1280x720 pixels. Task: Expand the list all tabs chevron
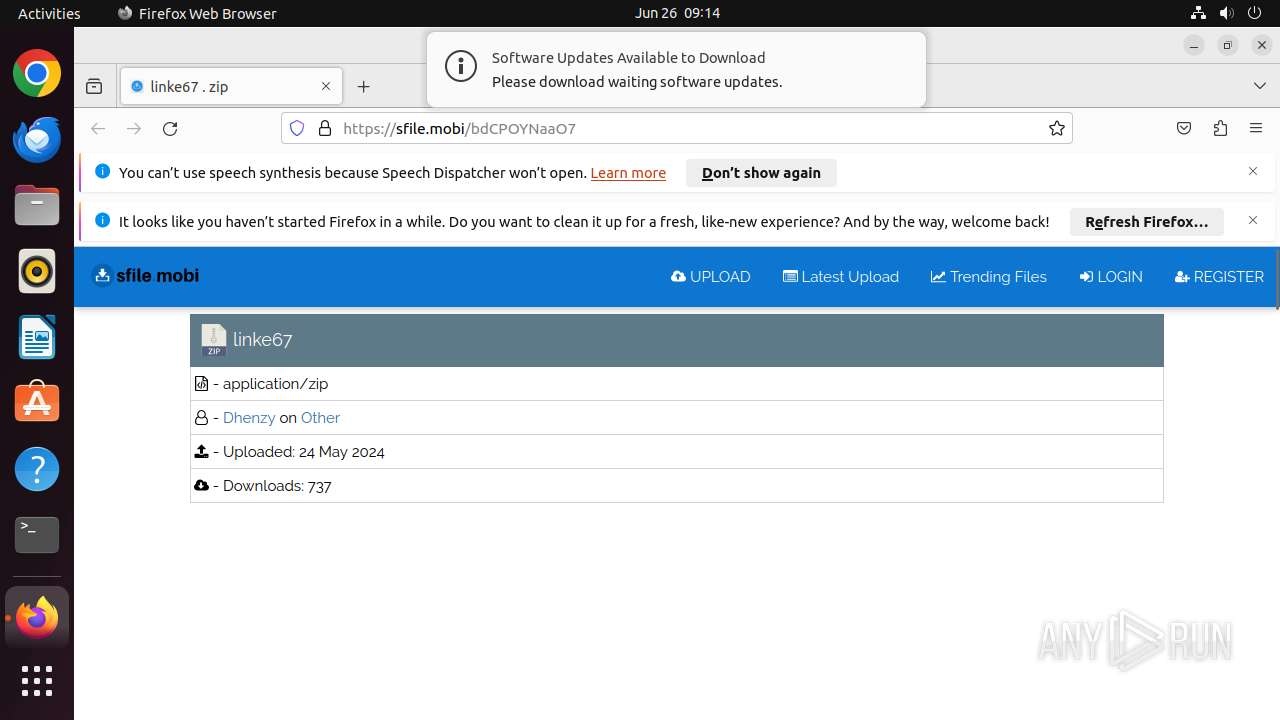tap(1260, 86)
